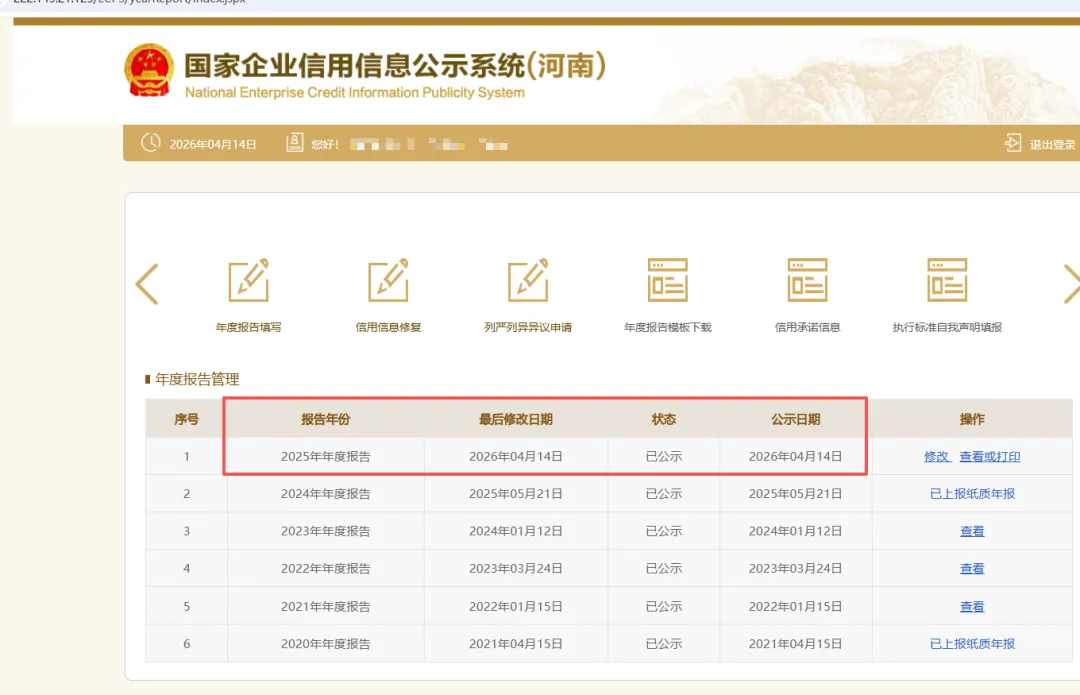The height and width of the screenshot is (695, 1080).
Task: Click the 序号 column header
Action: pyautogui.click(x=187, y=419)
